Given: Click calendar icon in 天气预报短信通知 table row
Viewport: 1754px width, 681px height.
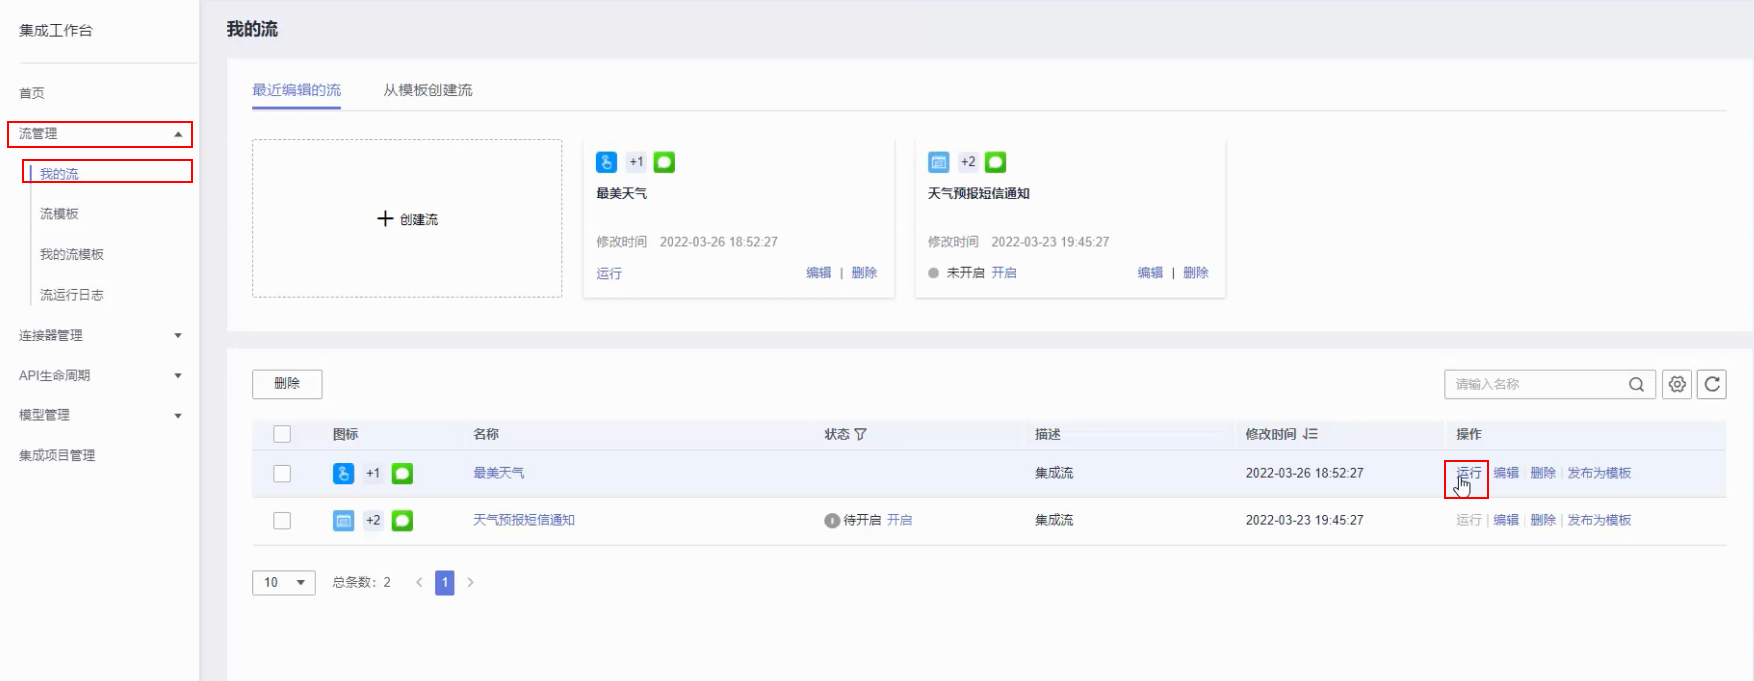Looking at the screenshot, I should tap(343, 521).
